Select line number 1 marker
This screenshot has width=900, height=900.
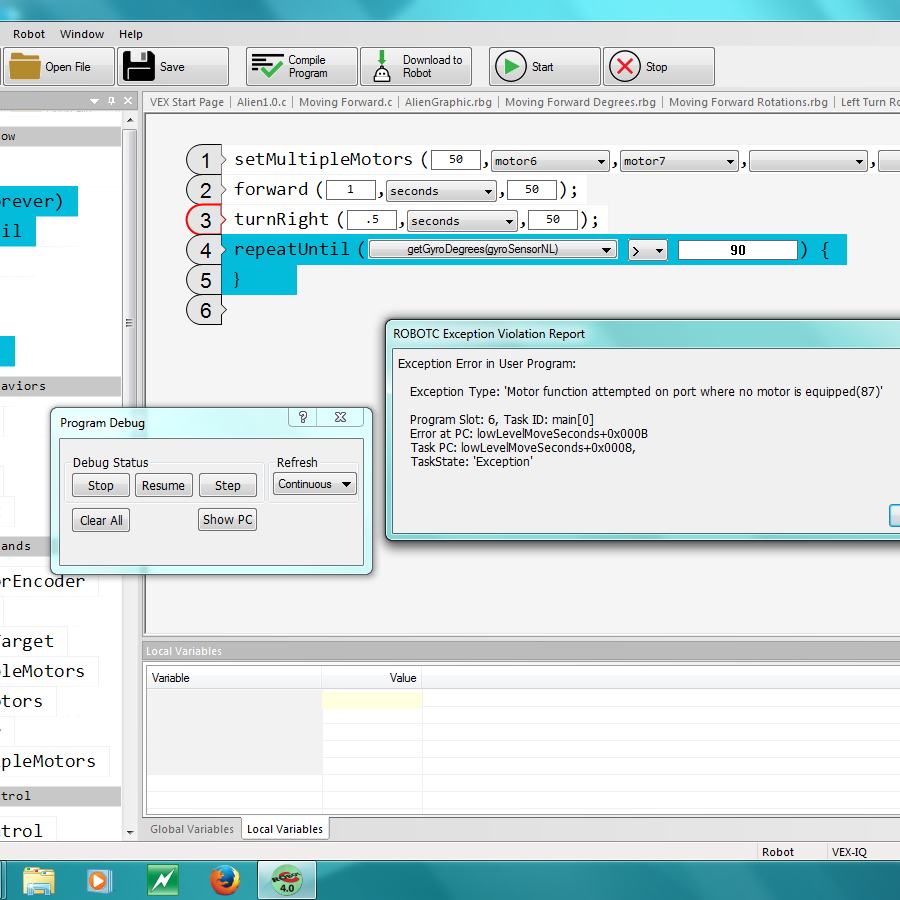point(205,160)
